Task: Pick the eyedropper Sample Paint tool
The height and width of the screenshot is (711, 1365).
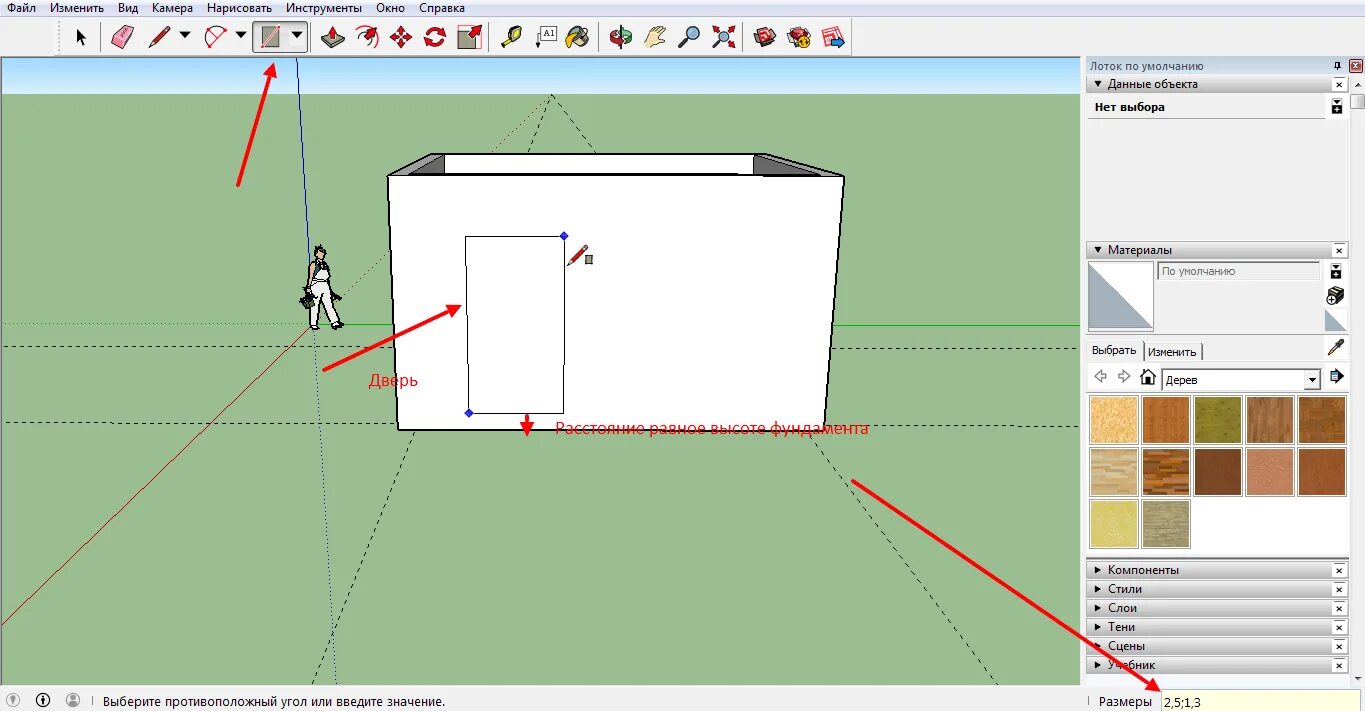Action: tap(1336, 348)
